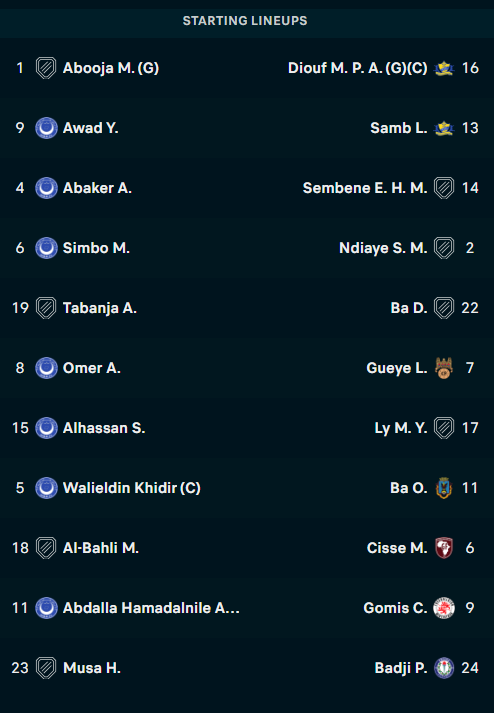Click the shield icon next to Abooja M.
494x713 pixels.
(46, 68)
